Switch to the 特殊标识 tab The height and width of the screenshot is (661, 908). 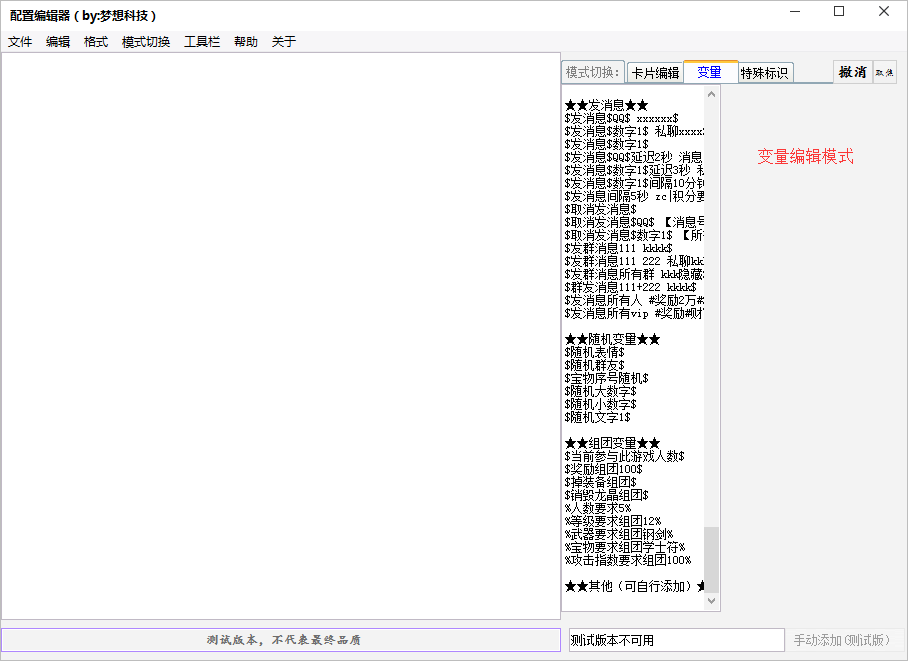tap(765, 71)
